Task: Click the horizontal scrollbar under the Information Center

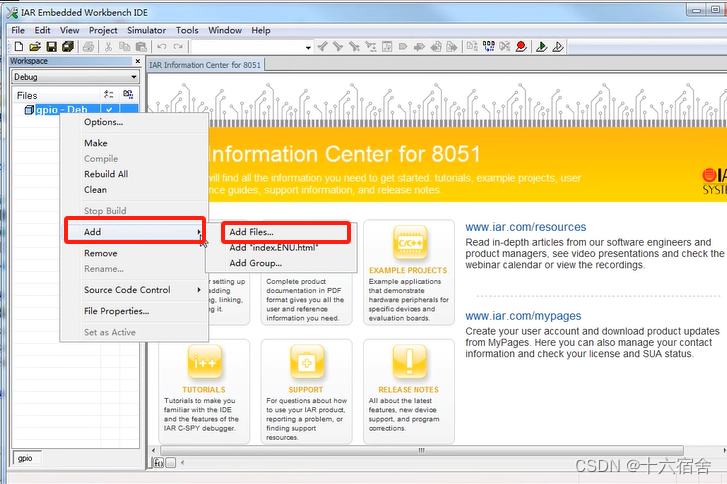Action: click(421, 450)
